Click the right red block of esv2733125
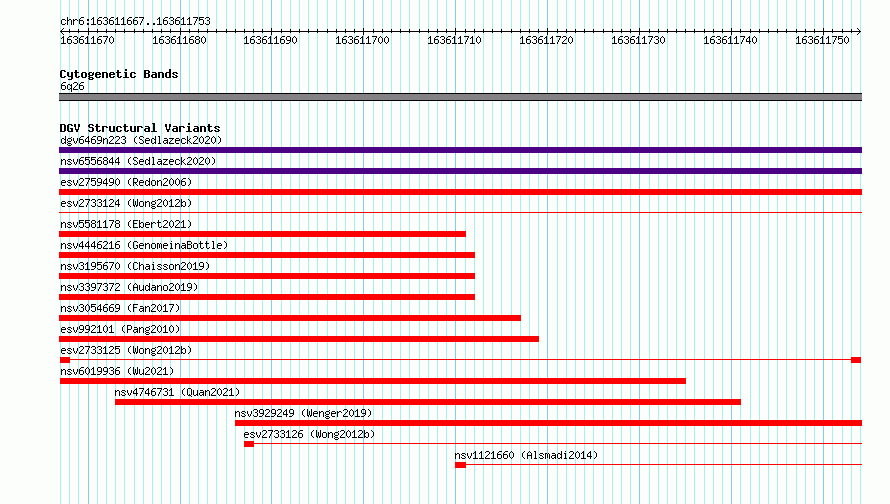Image resolution: width=890 pixels, height=504 pixels. pos(857,360)
